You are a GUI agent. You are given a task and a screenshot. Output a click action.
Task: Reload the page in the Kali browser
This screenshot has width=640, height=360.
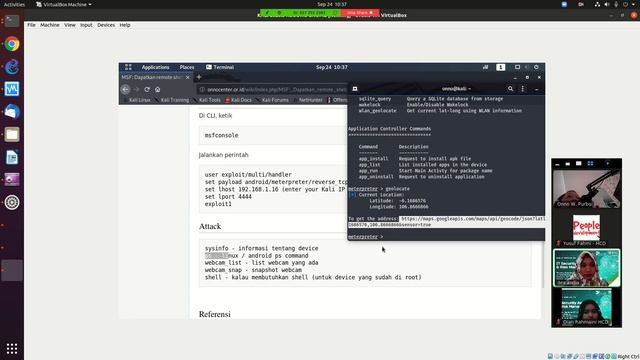(x=147, y=89)
